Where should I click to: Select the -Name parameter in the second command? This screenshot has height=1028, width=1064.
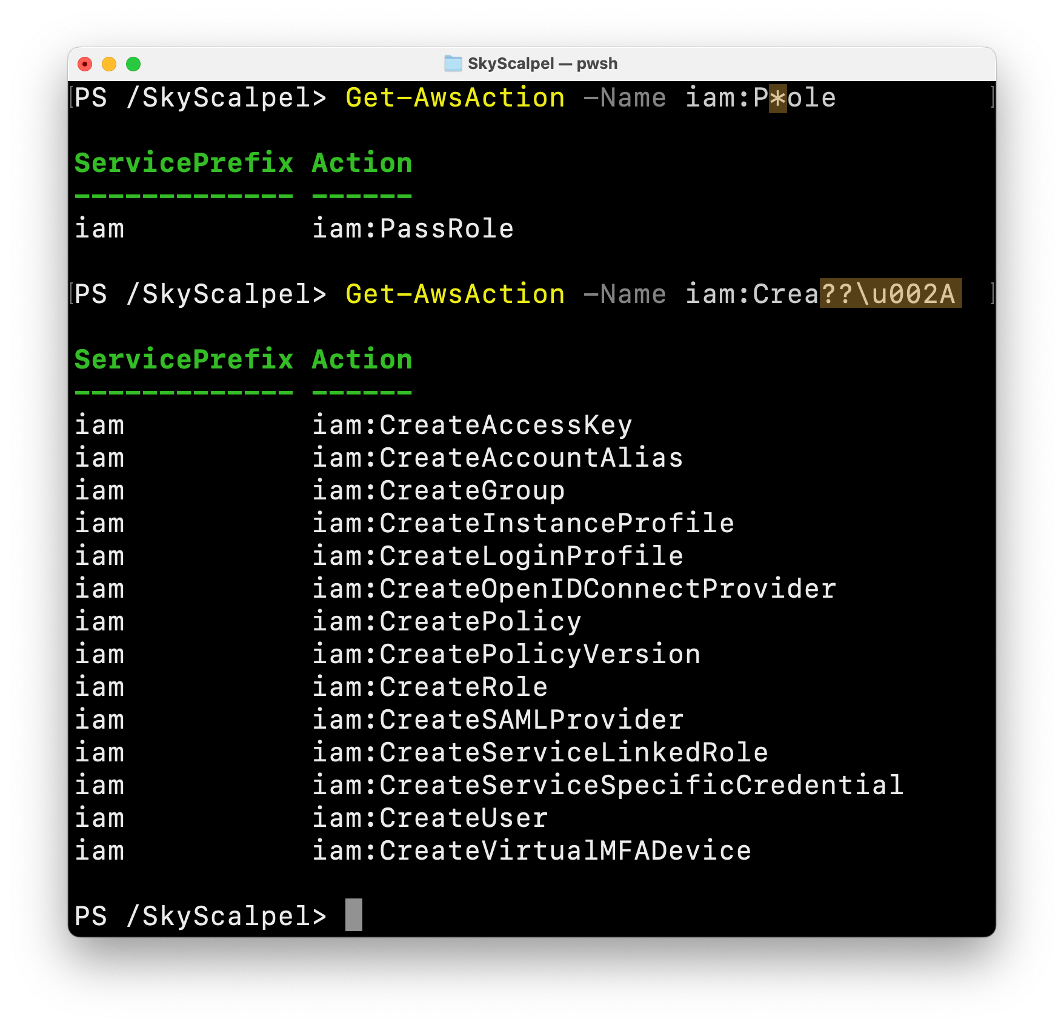point(625,294)
